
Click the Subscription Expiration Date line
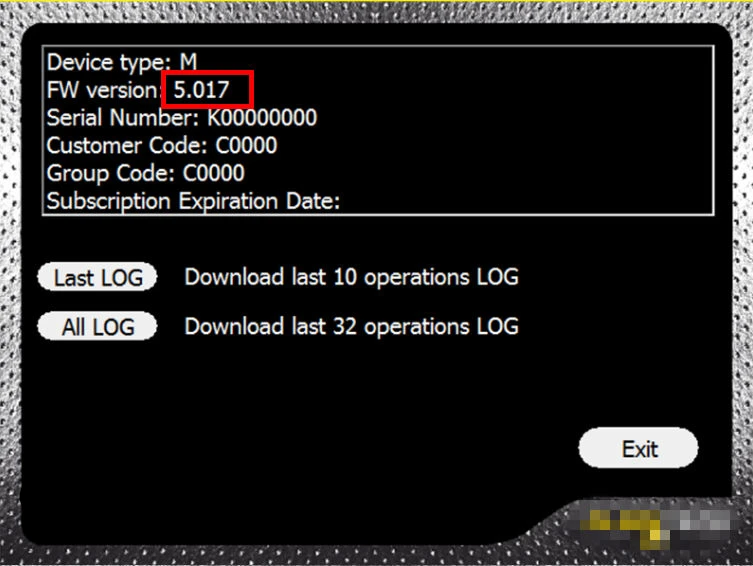[x=193, y=201]
